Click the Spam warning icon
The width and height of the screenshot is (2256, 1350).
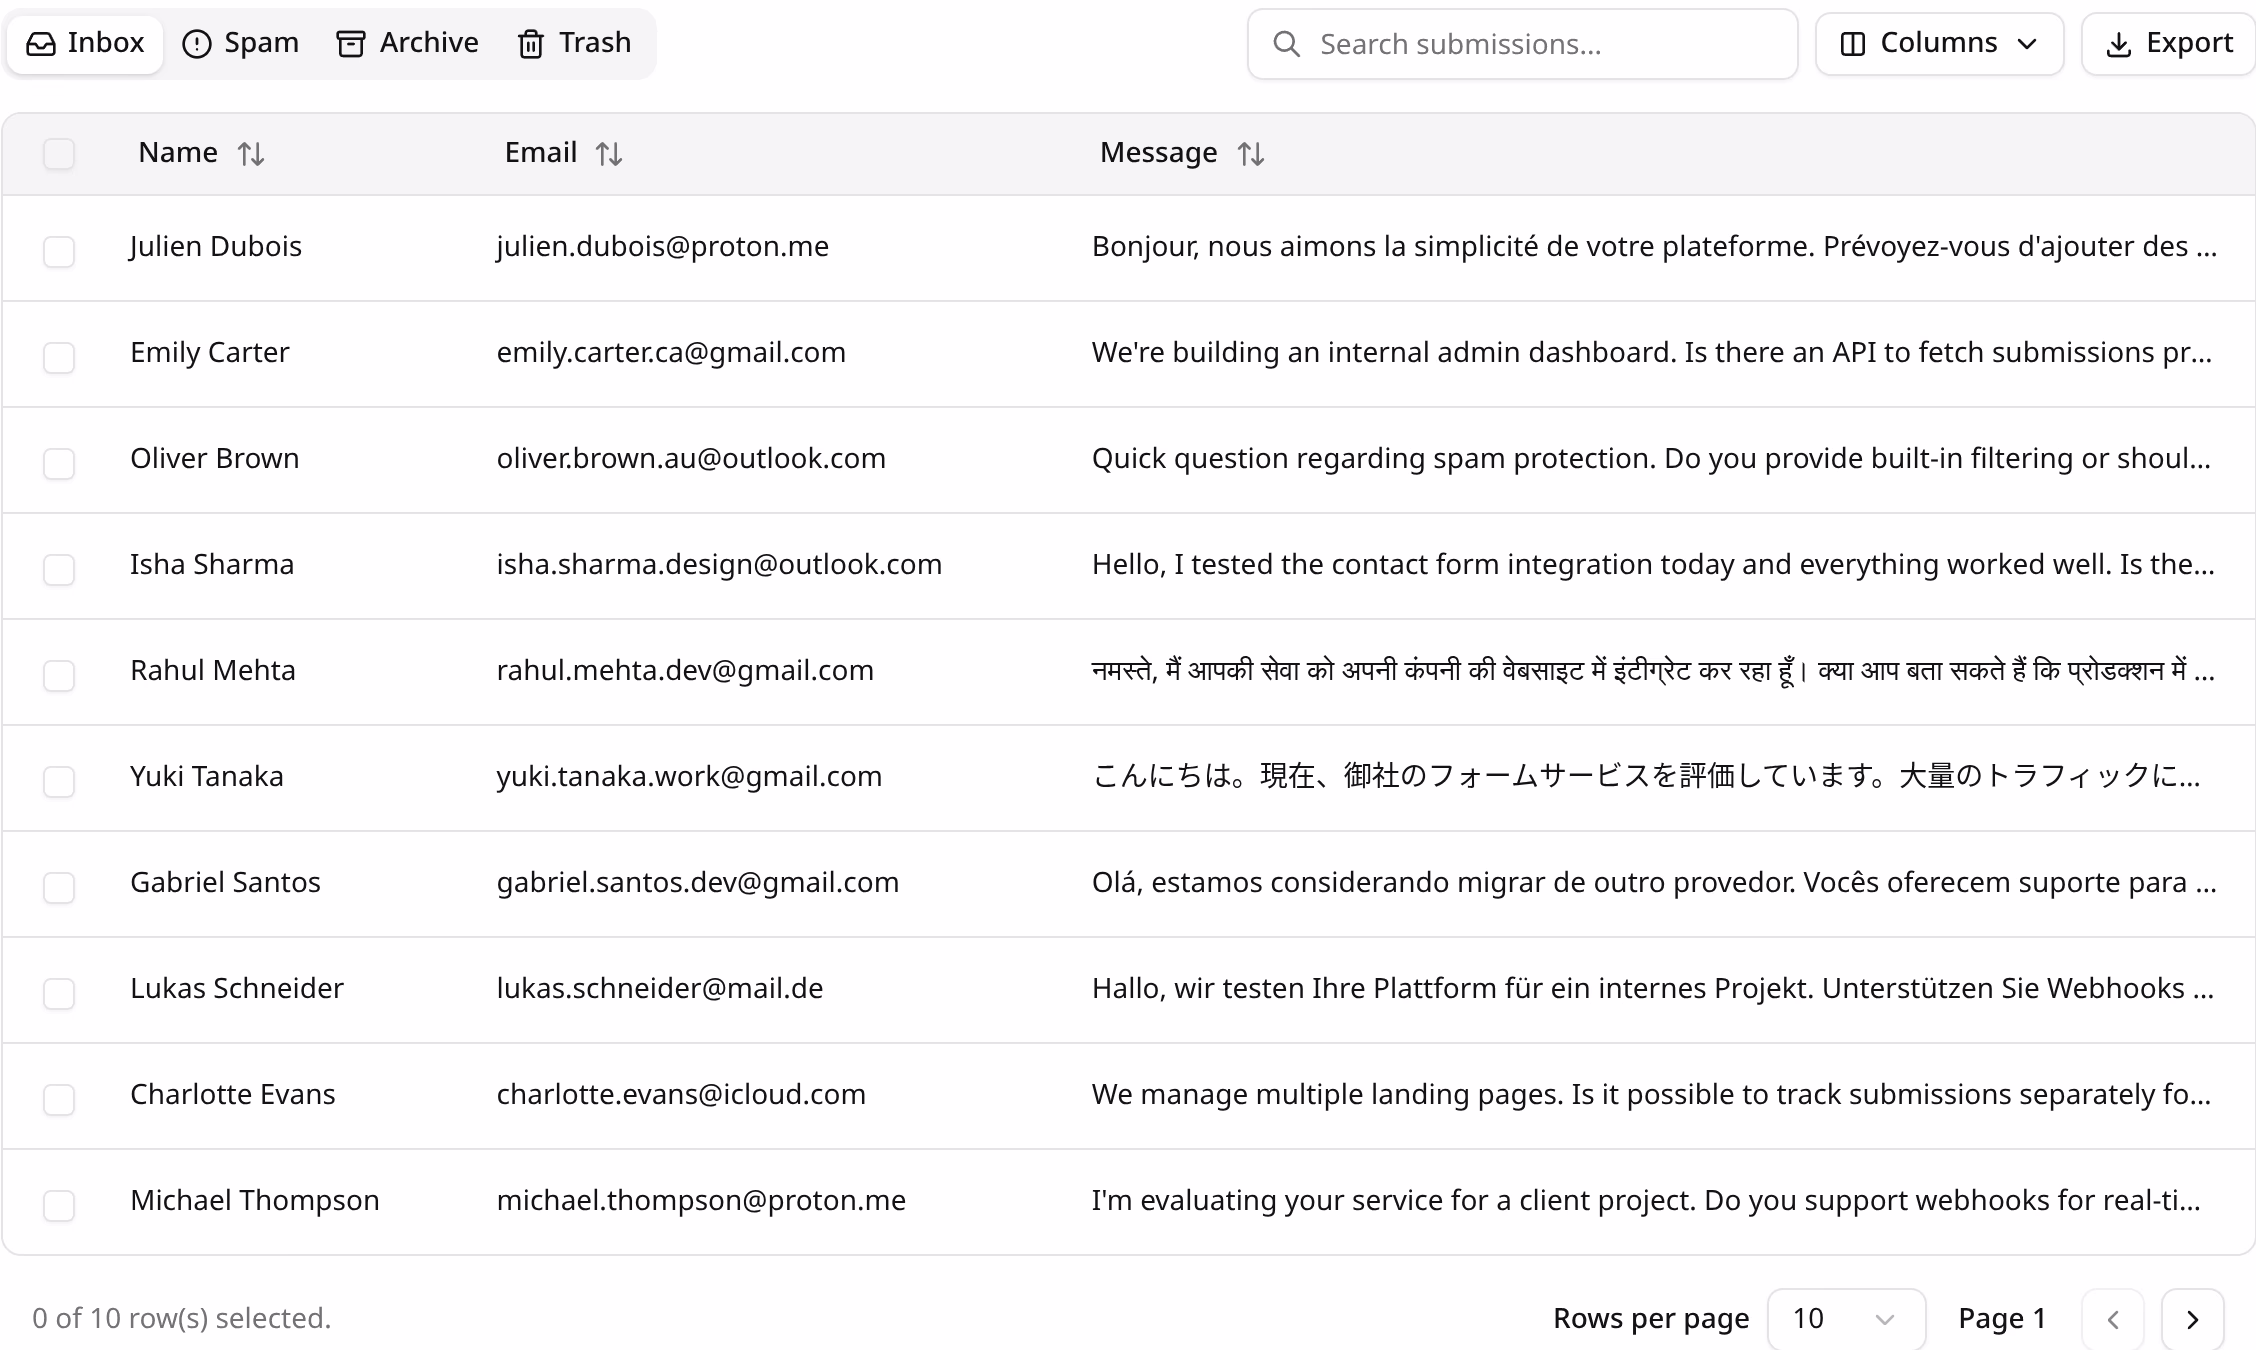pos(196,43)
